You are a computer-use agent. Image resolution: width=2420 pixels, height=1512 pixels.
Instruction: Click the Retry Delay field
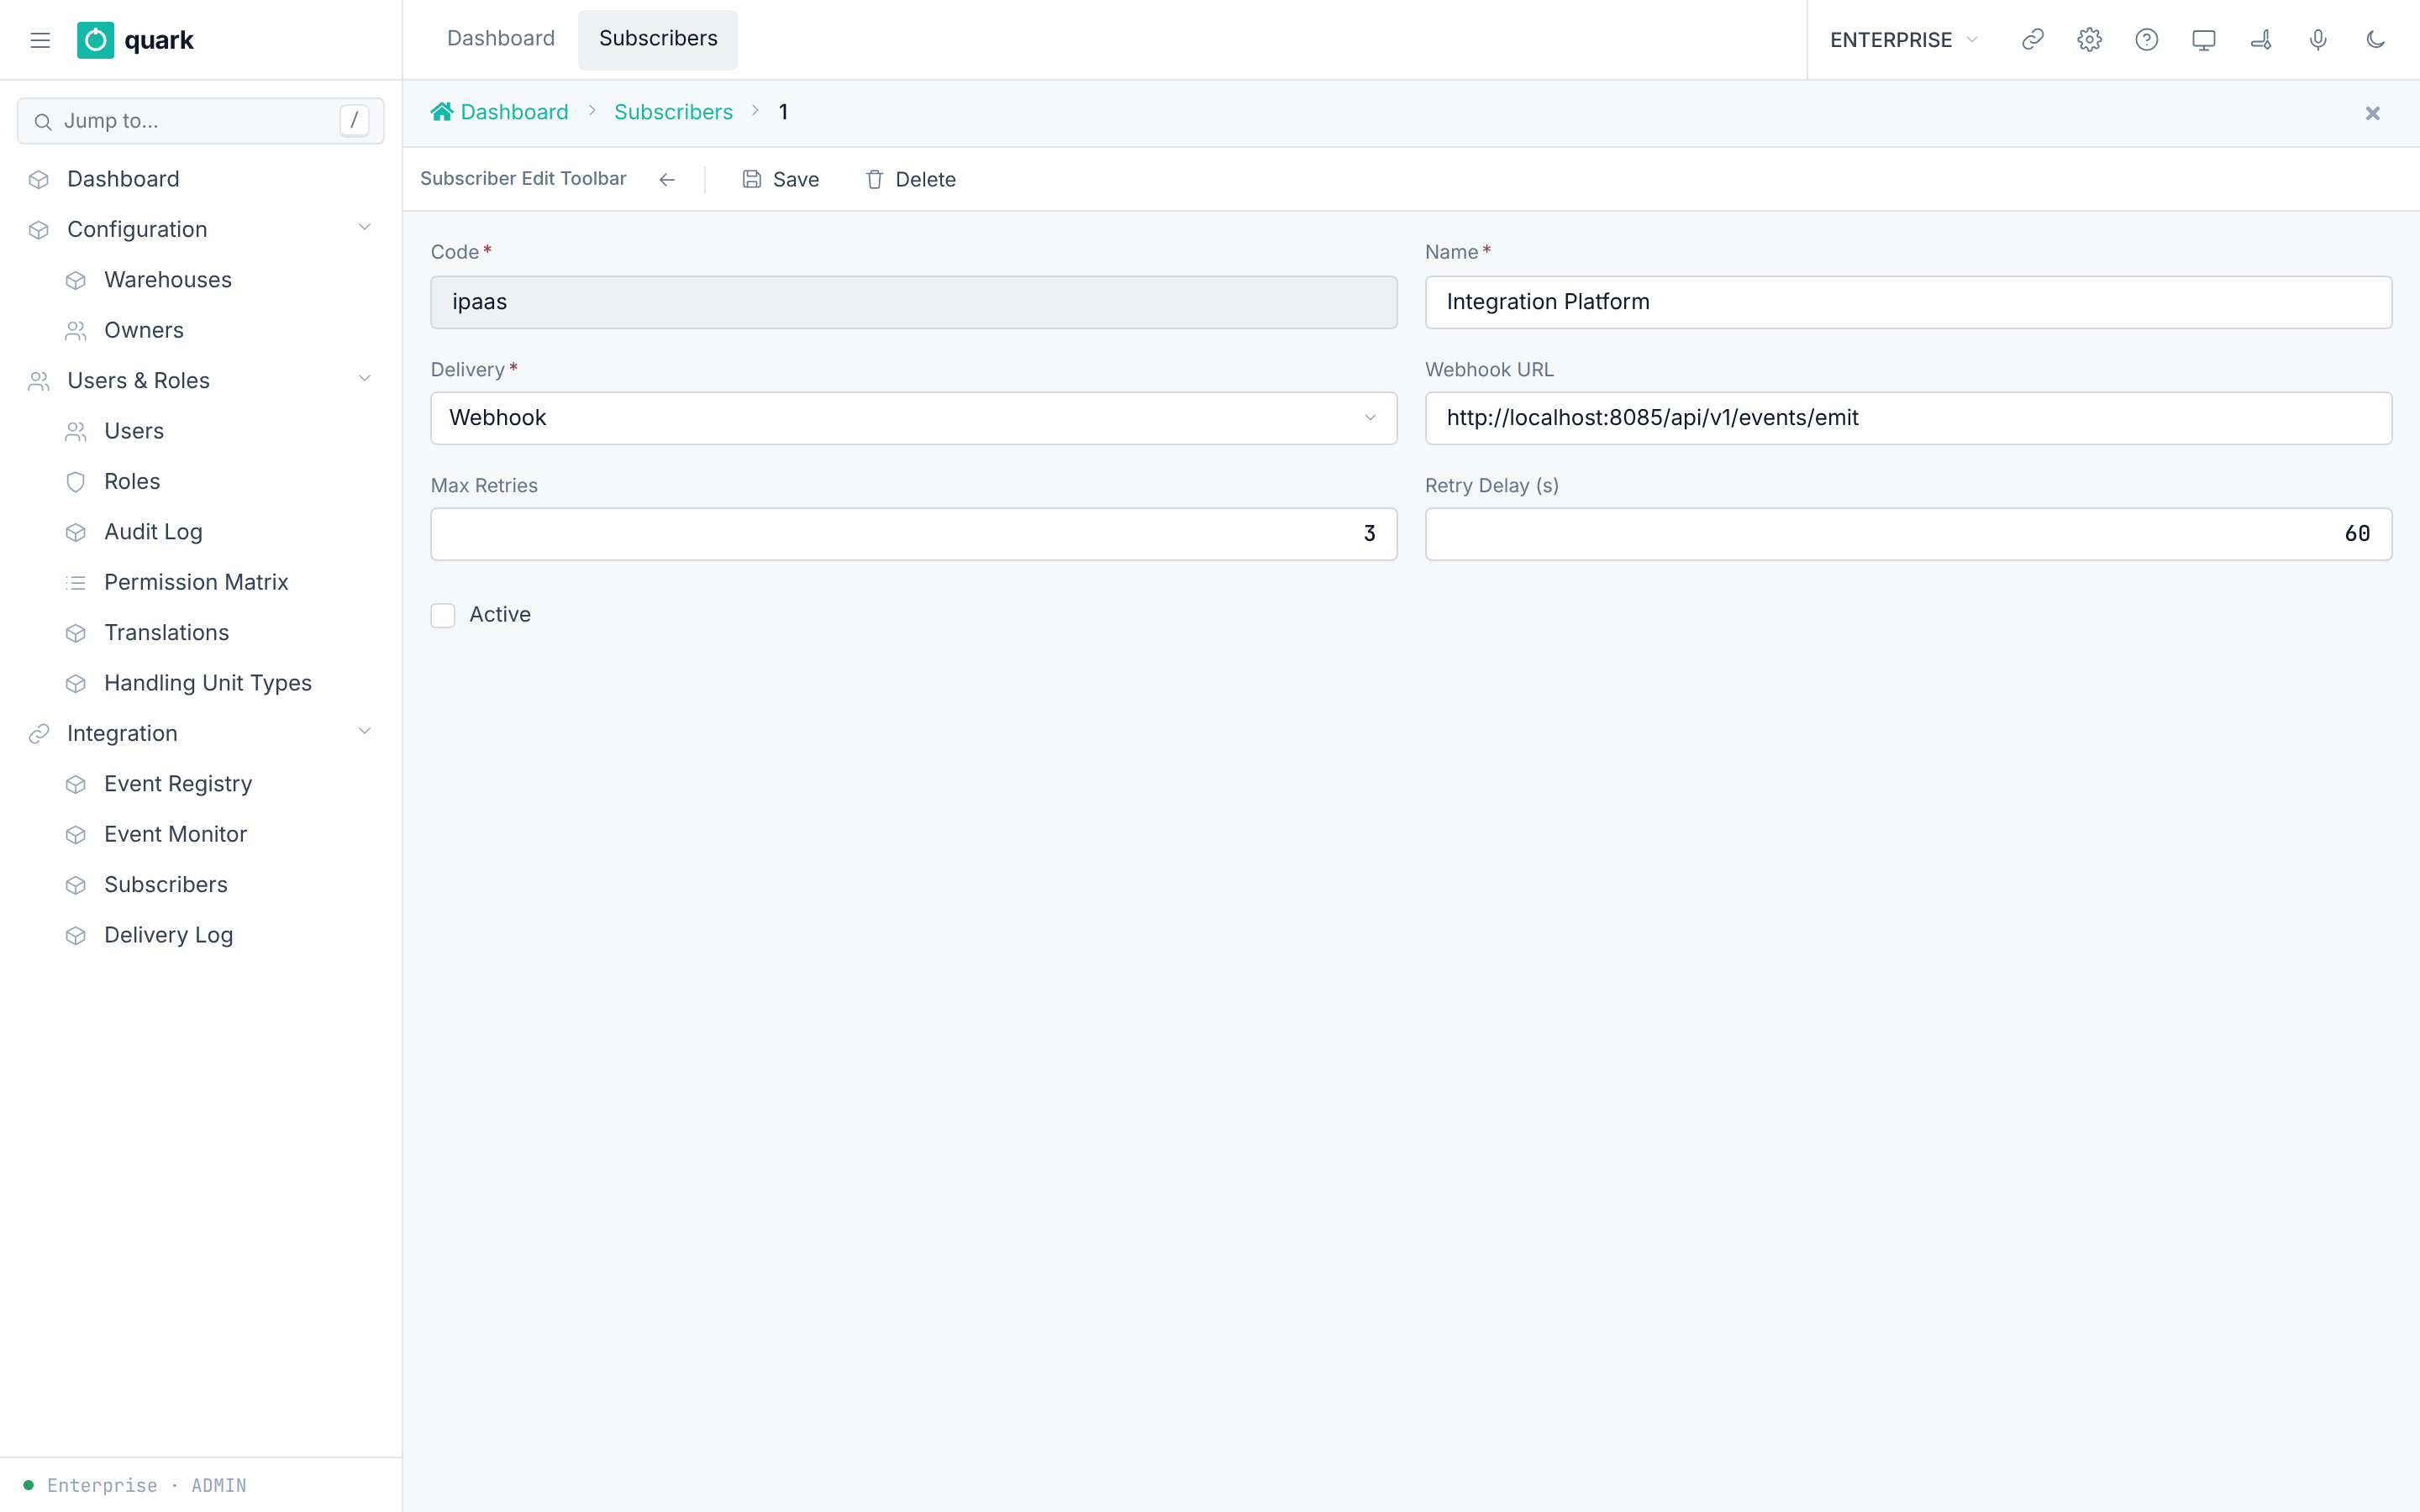pyautogui.click(x=1908, y=534)
